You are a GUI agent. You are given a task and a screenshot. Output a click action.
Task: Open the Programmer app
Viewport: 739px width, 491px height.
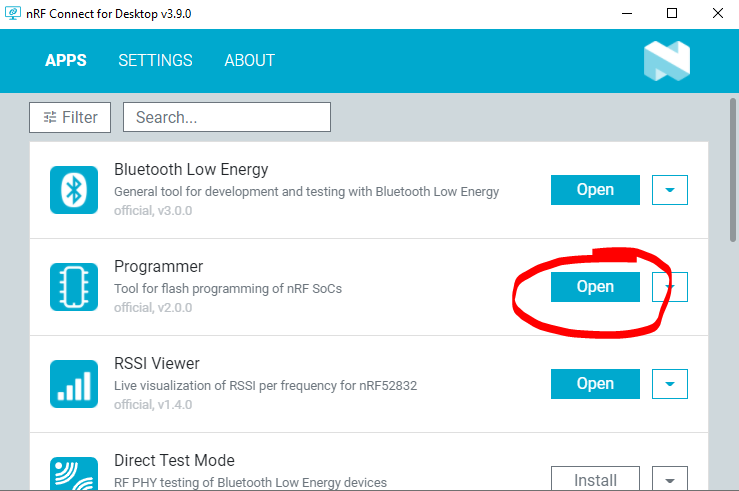point(595,287)
